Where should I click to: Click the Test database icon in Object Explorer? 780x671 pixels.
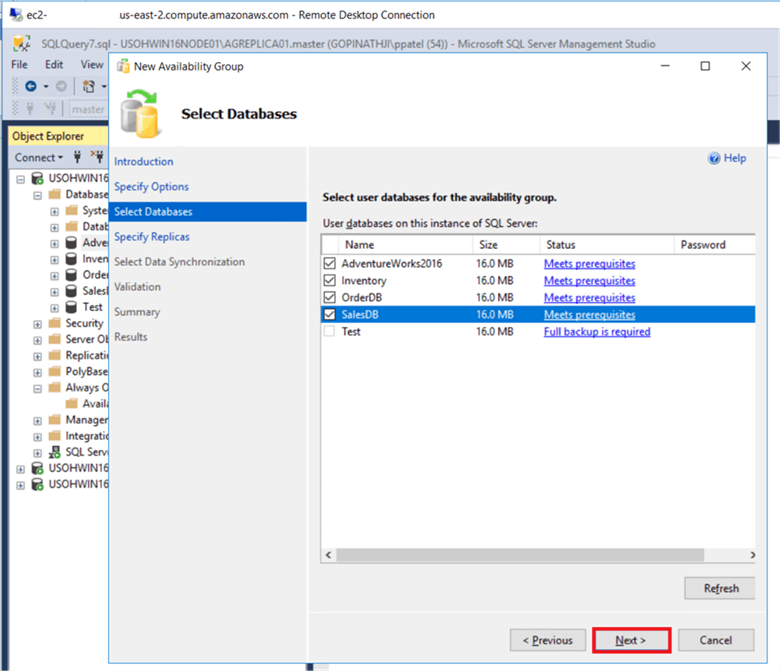(71, 307)
